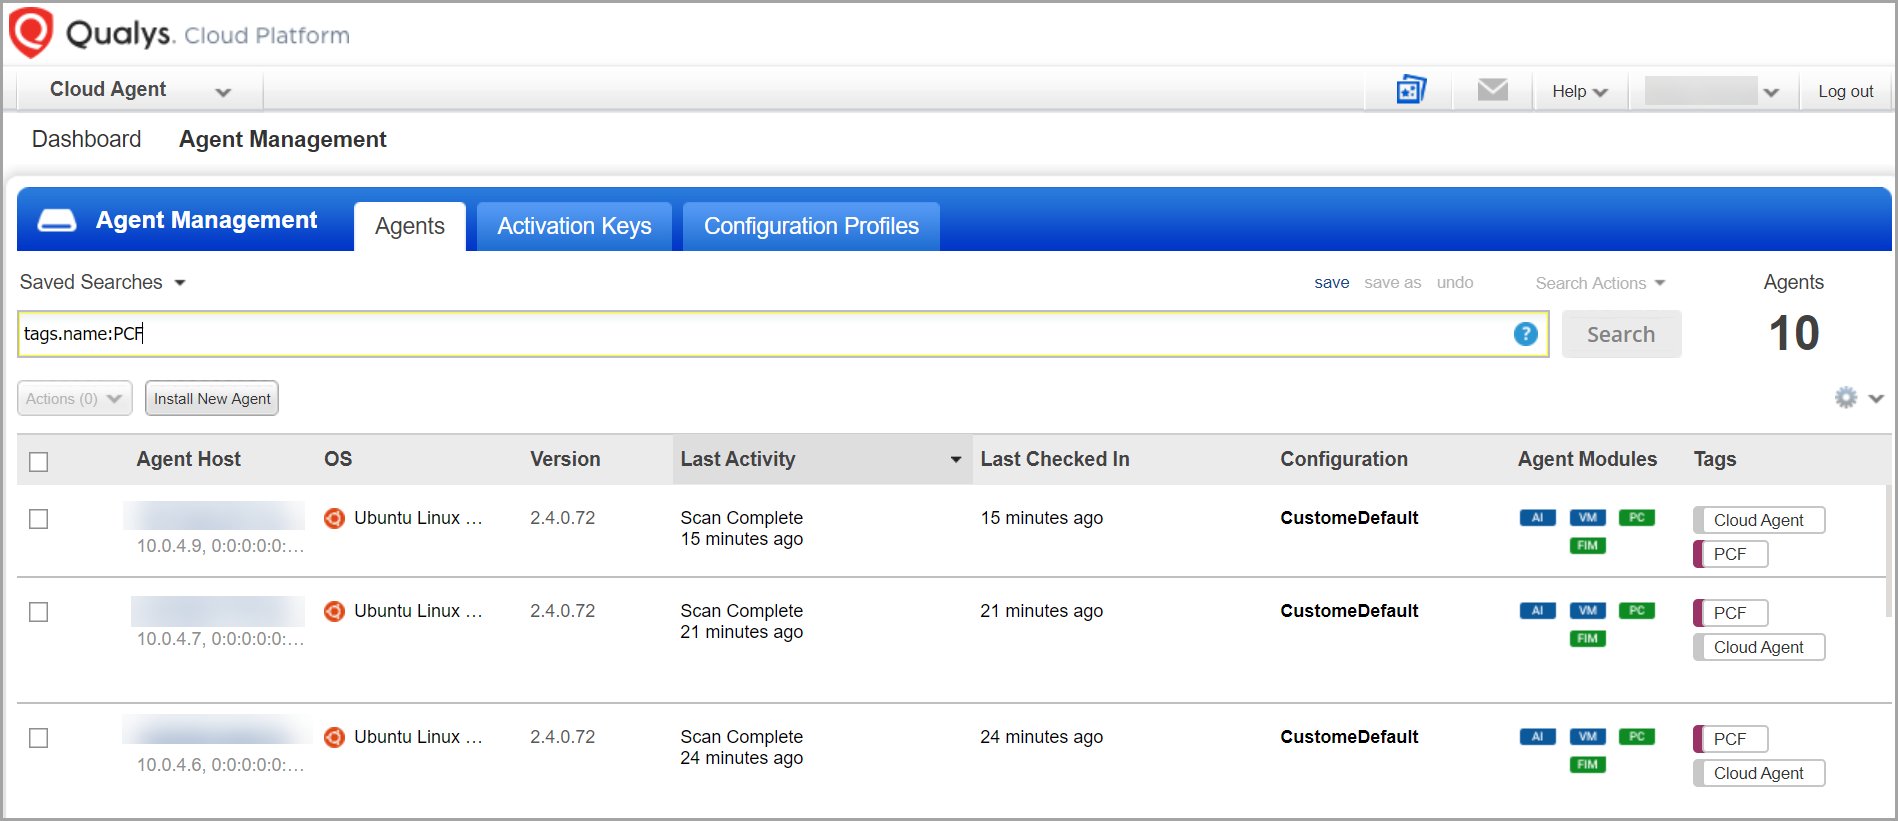Click PC module badge for host 10.0.4.6
This screenshot has width=1898, height=821.
(x=1637, y=737)
